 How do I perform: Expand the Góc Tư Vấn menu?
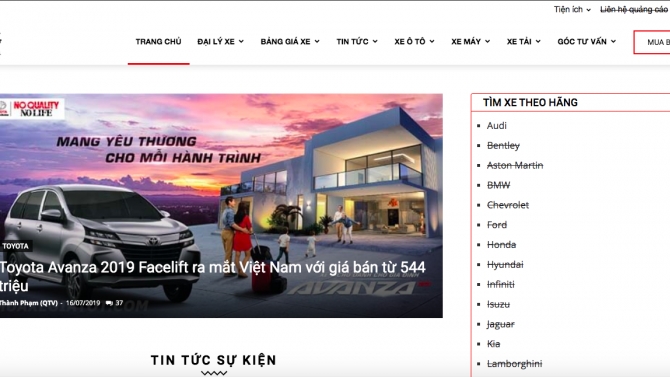pyautogui.click(x=586, y=41)
